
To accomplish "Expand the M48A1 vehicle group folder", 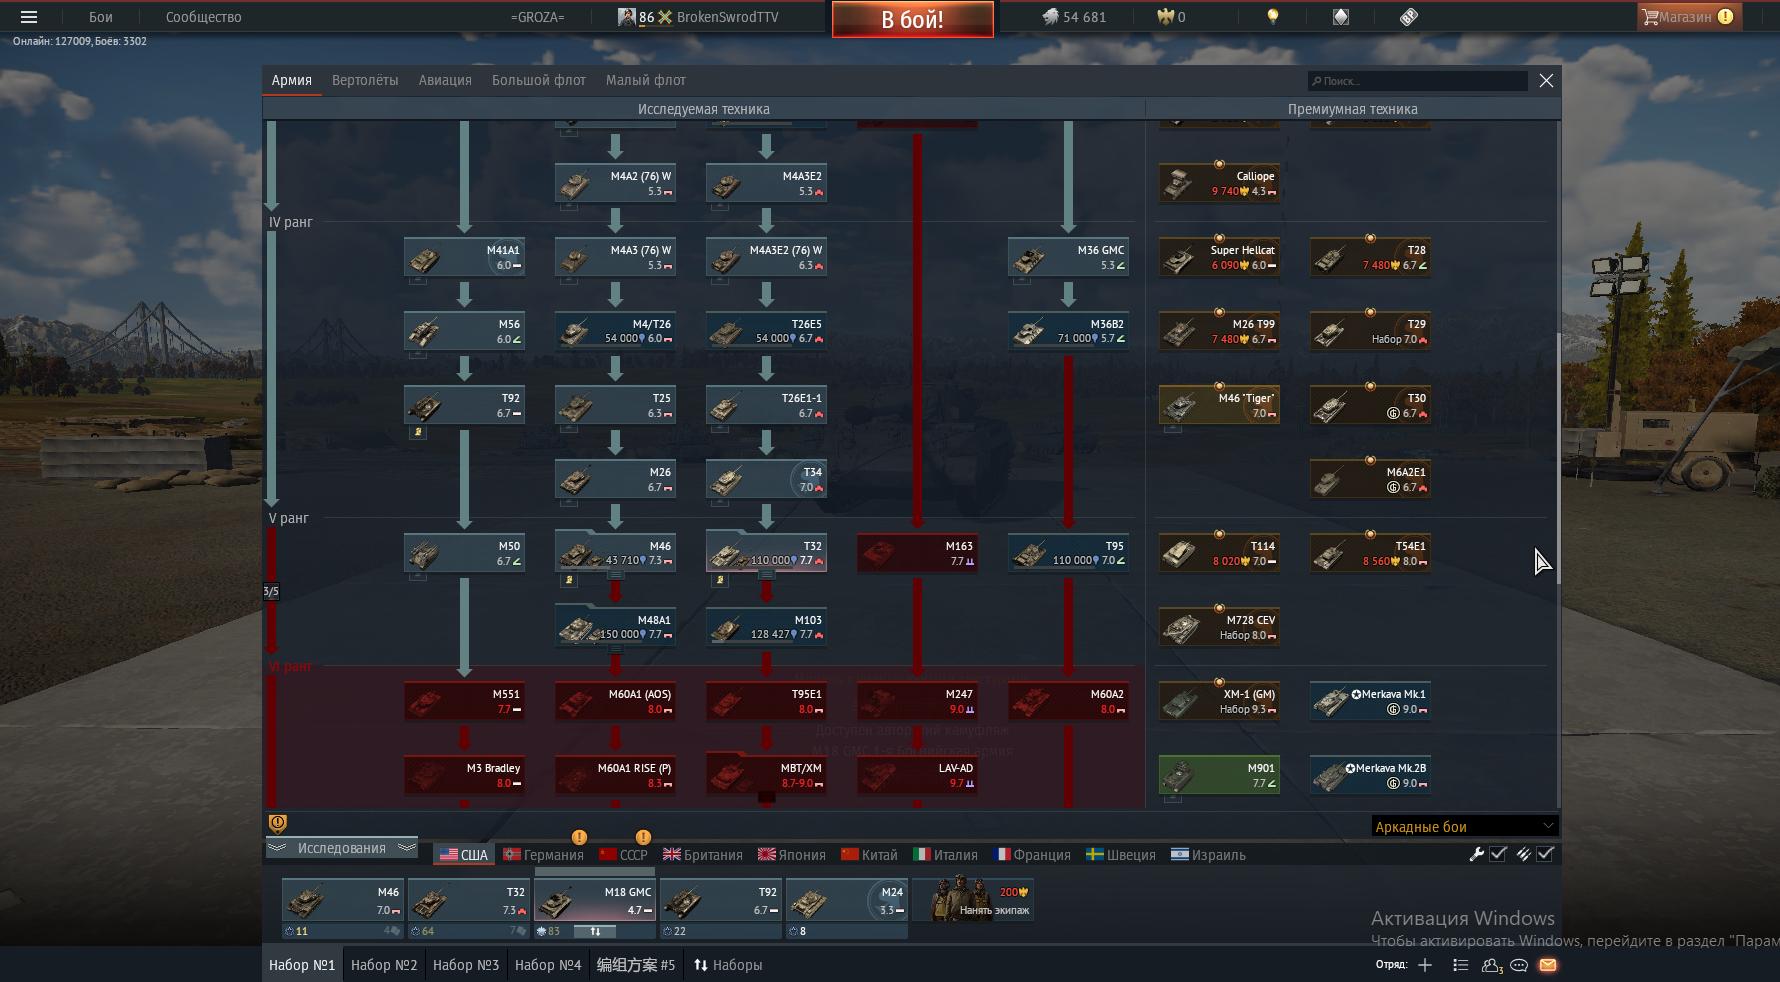I will pyautogui.click(x=615, y=649).
